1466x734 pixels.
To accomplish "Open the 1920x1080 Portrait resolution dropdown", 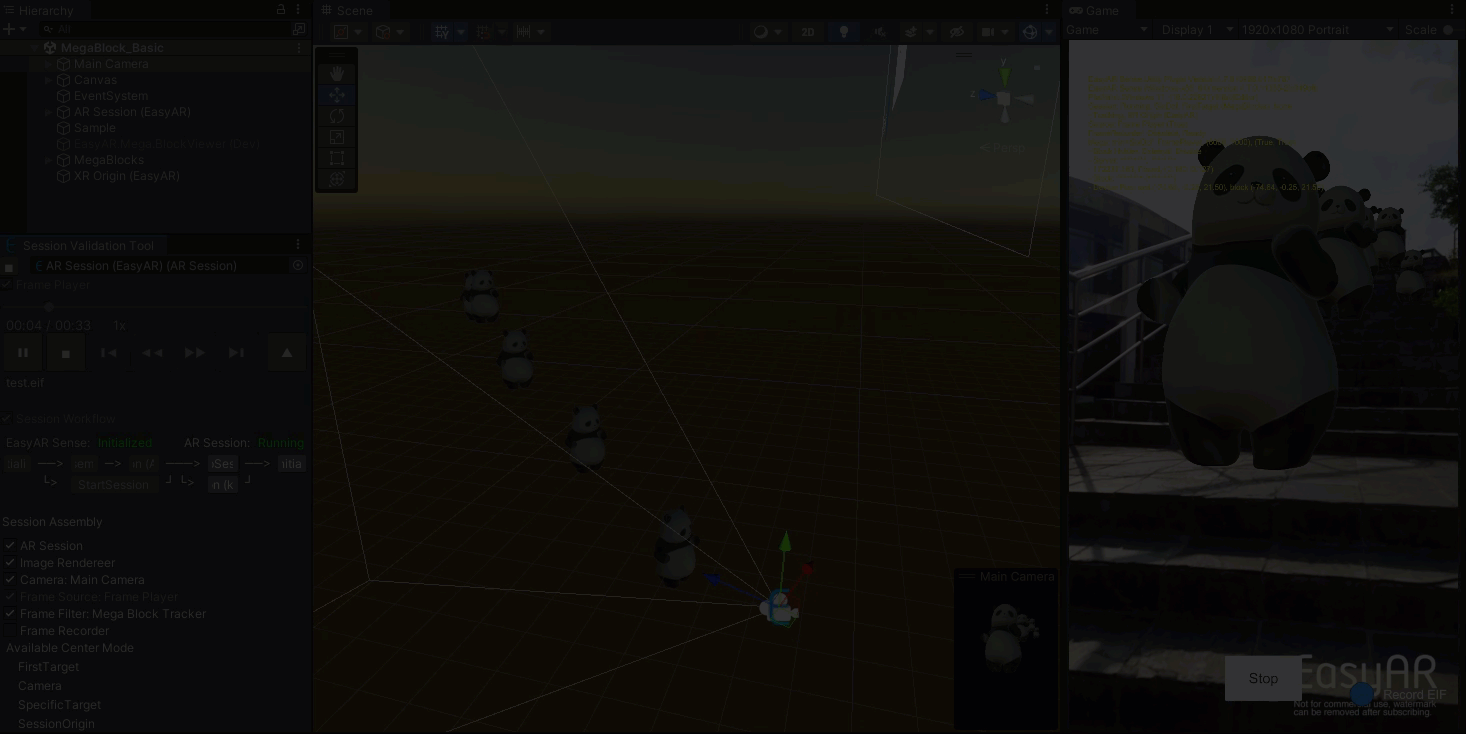I will 1318,30.
